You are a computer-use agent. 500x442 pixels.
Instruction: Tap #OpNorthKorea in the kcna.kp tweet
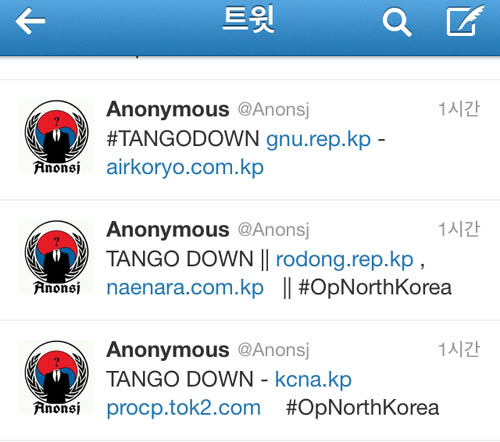tap(362, 408)
